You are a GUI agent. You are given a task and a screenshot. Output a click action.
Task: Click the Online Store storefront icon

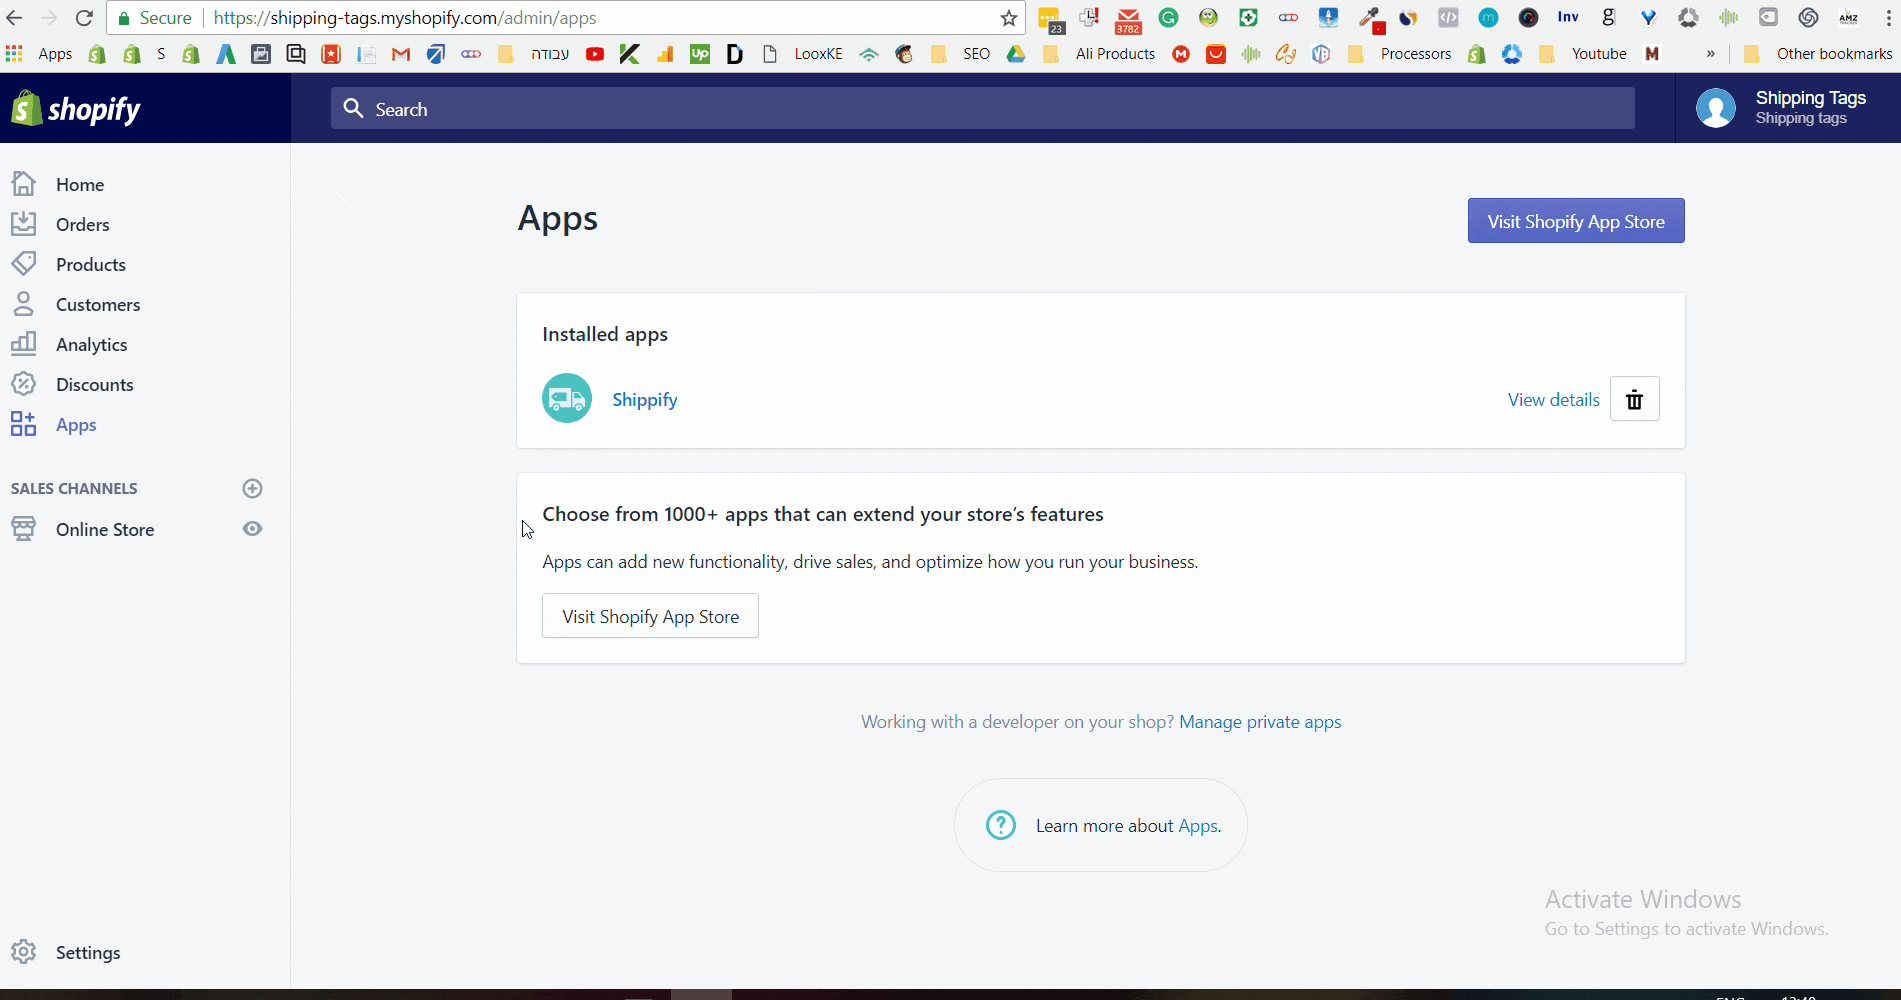tap(24, 529)
